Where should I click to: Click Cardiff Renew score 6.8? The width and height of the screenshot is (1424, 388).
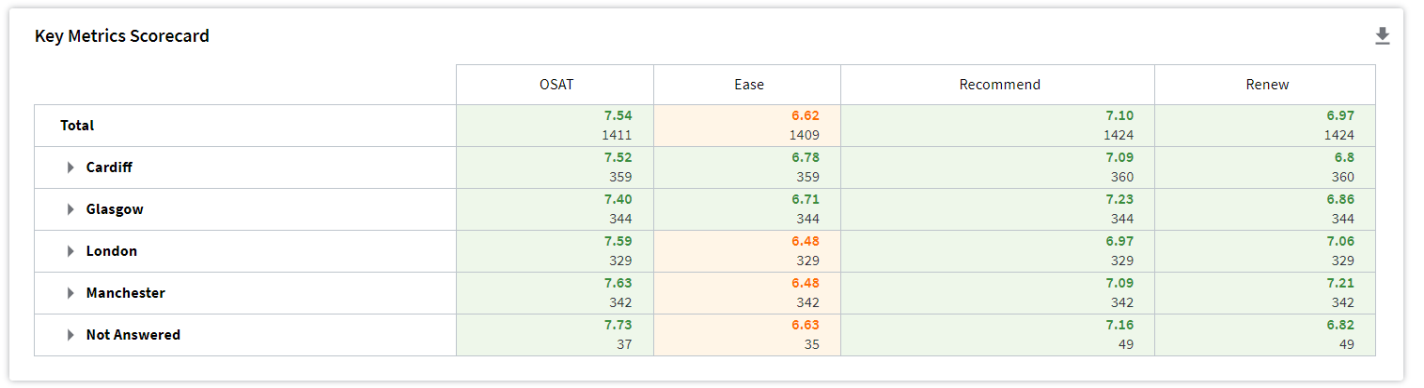pyautogui.click(x=1345, y=158)
